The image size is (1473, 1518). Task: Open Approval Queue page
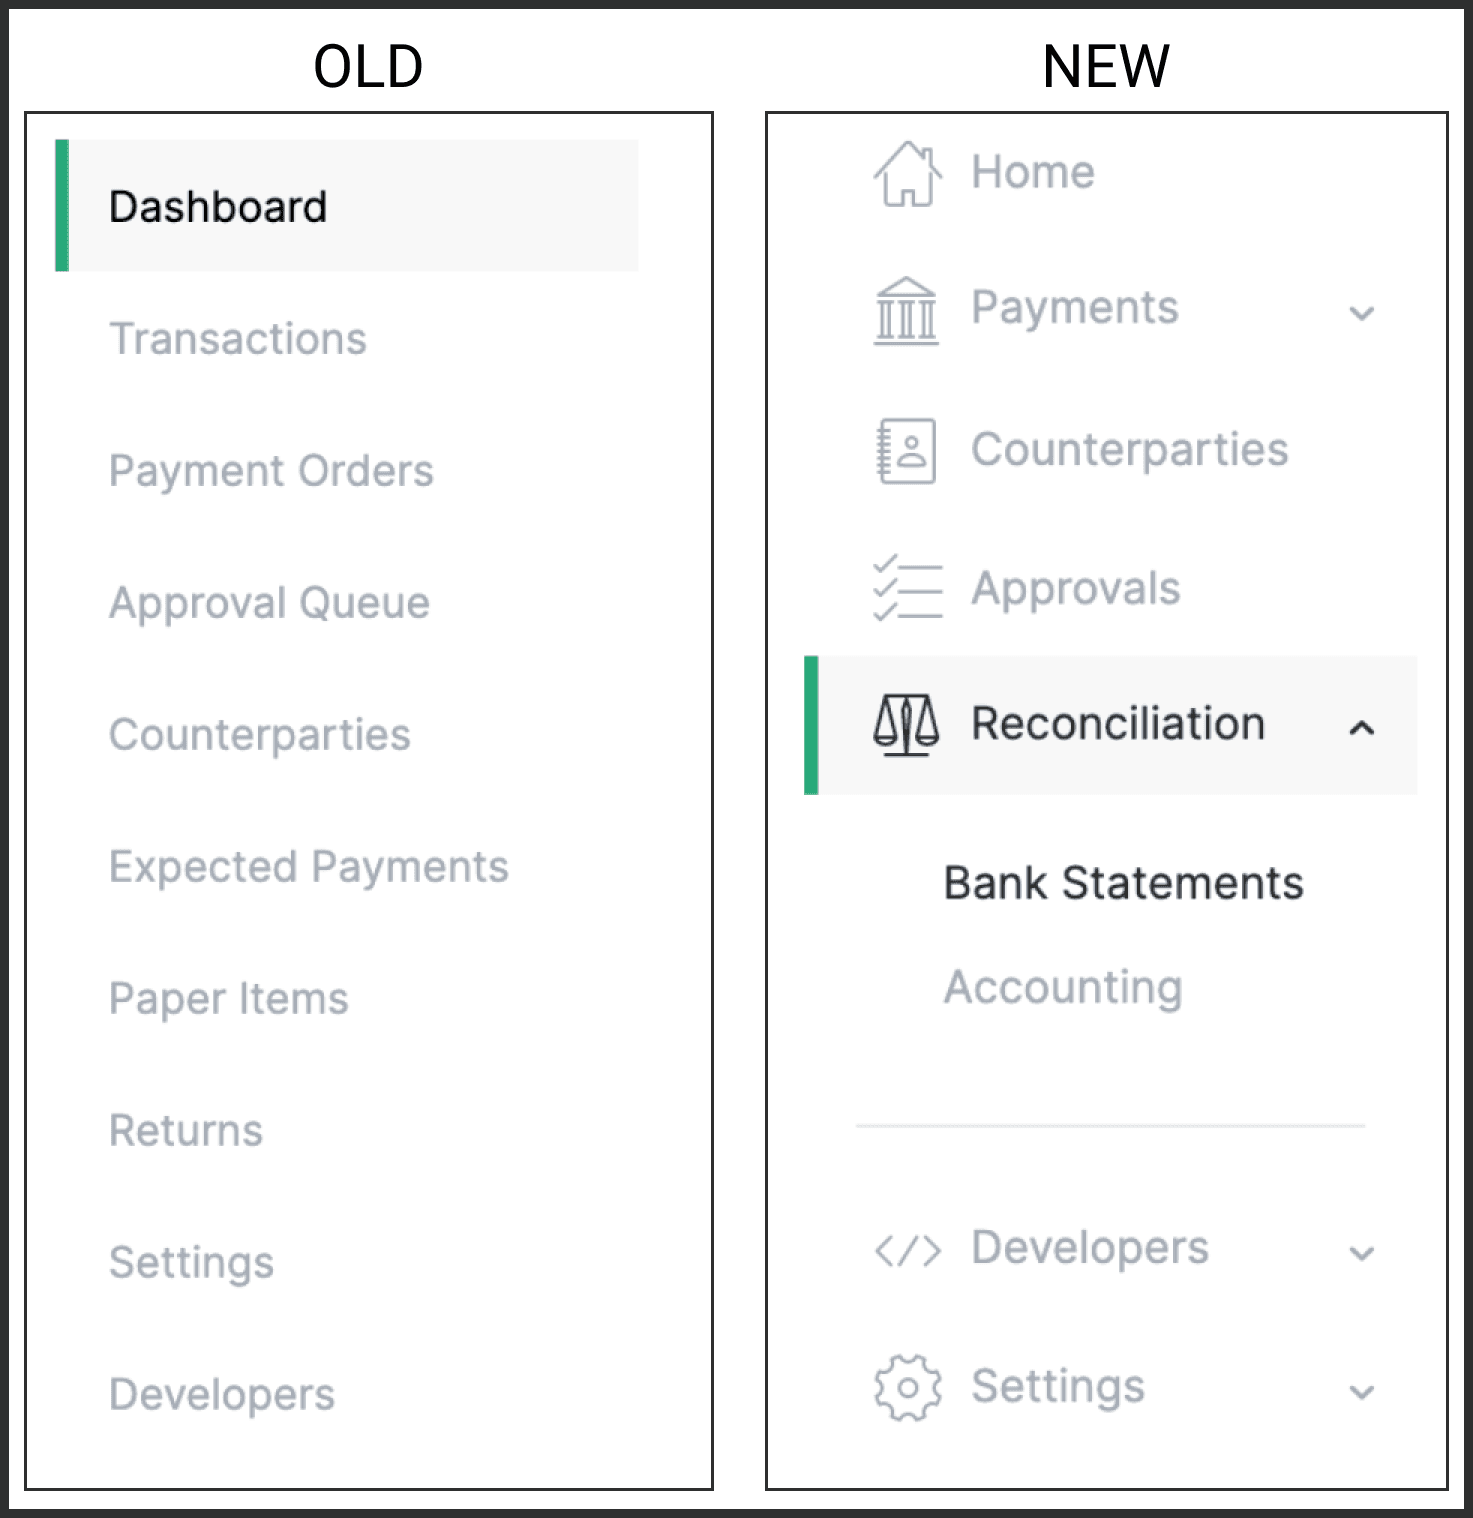pyautogui.click(x=269, y=603)
